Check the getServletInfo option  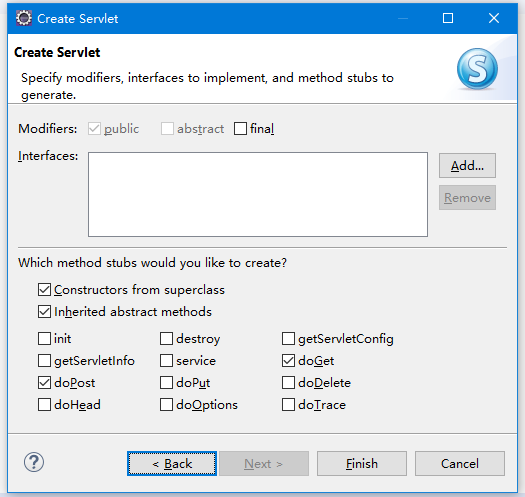point(44,361)
